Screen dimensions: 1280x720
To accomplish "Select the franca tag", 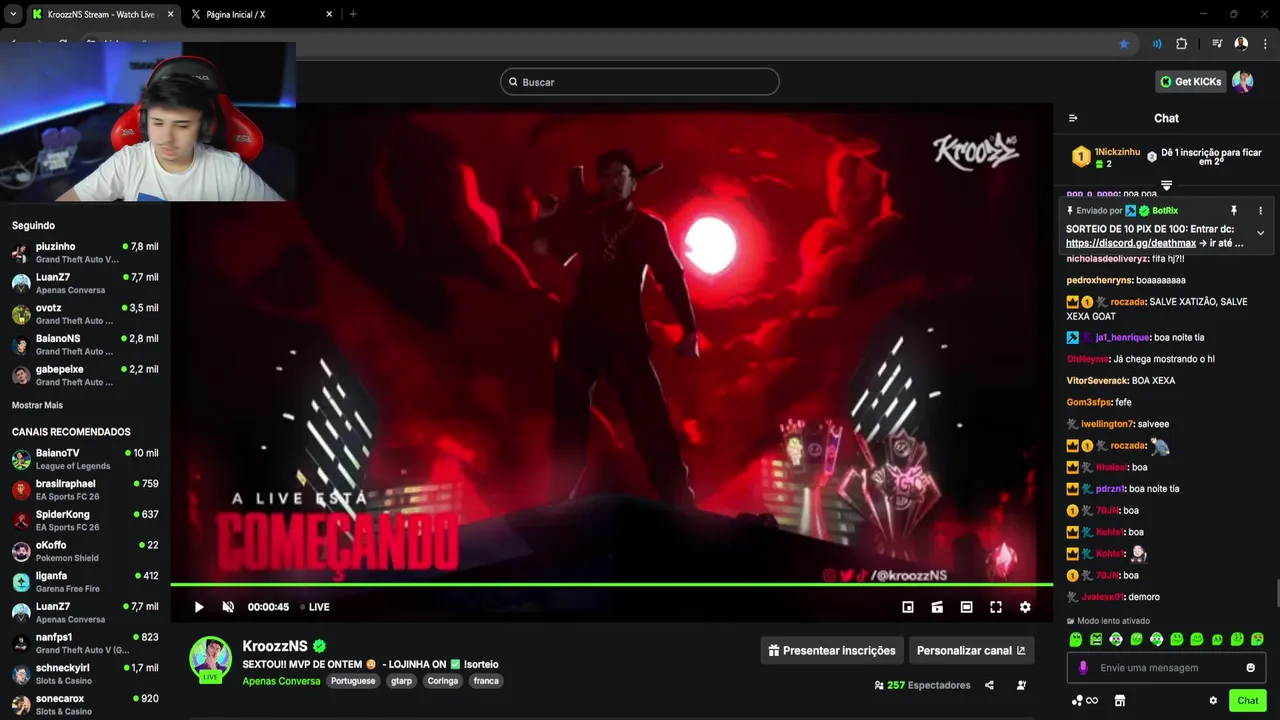I will (x=486, y=681).
